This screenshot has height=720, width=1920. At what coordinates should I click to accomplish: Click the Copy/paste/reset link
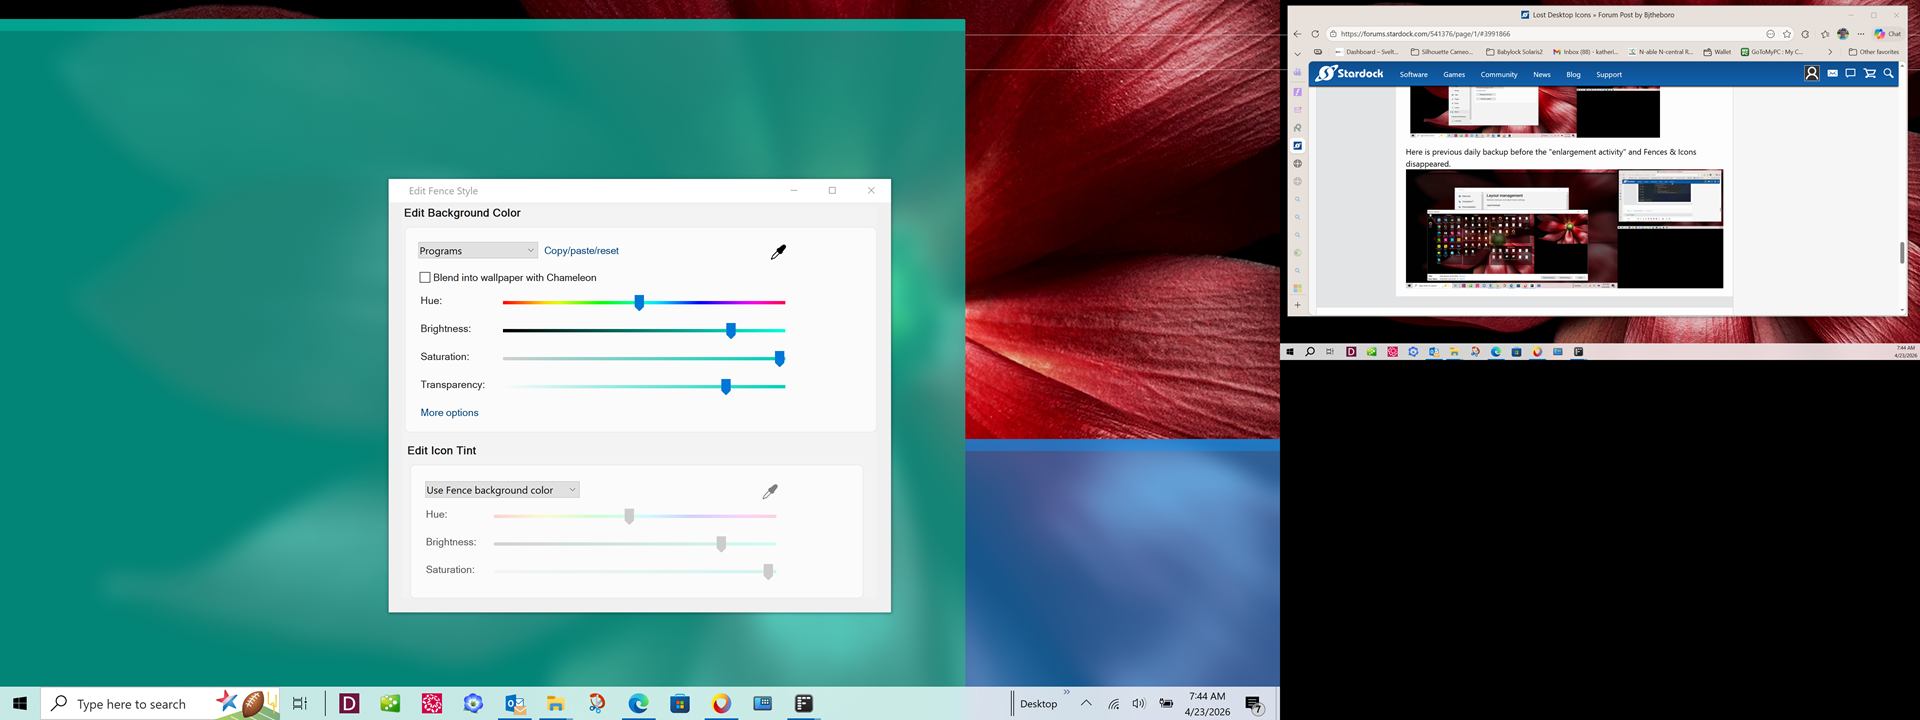pos(581,251)
